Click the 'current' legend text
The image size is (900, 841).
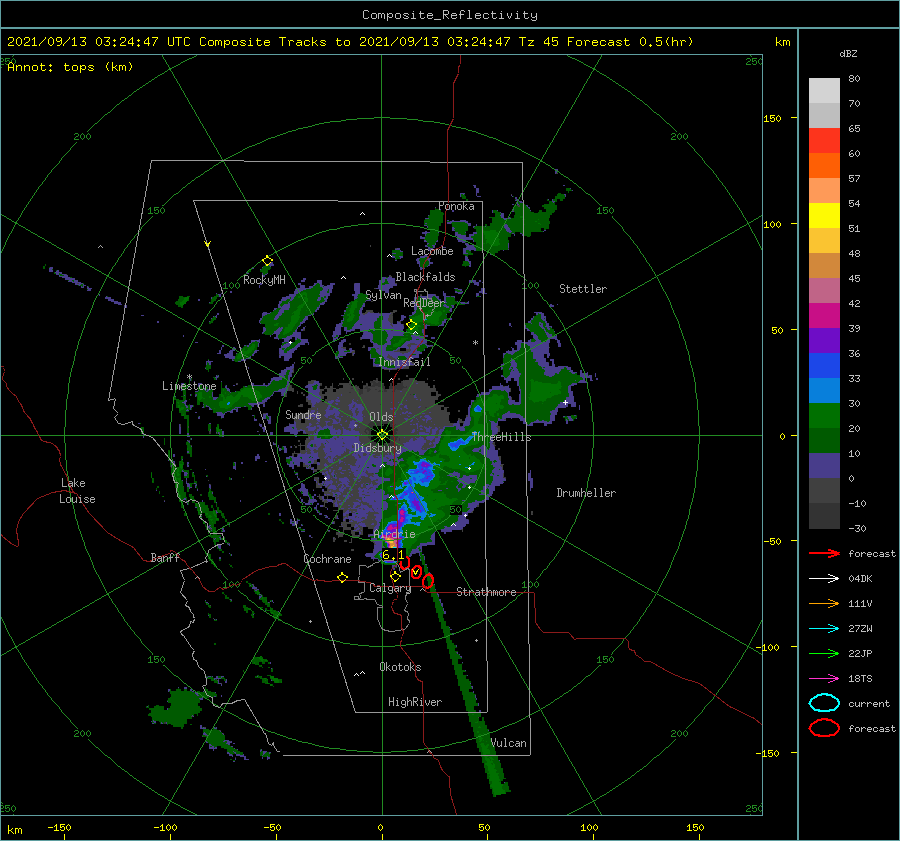click(x=869, y=704)
